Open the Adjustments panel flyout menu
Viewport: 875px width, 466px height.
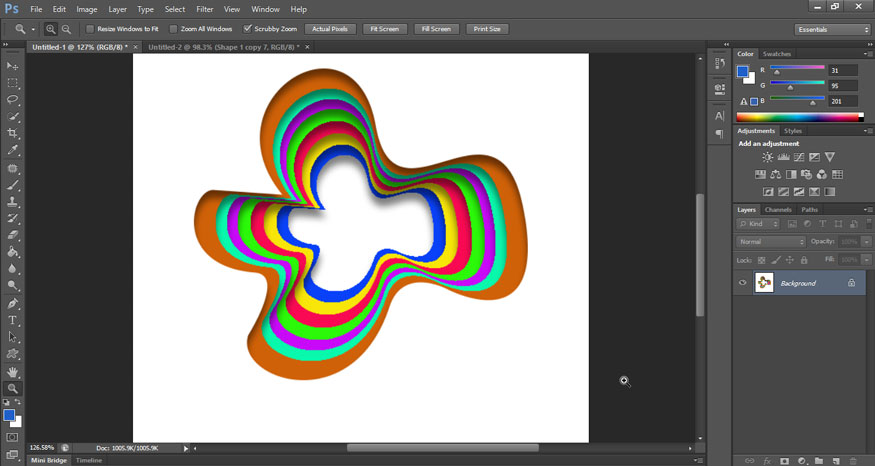(x=867, y=131)
